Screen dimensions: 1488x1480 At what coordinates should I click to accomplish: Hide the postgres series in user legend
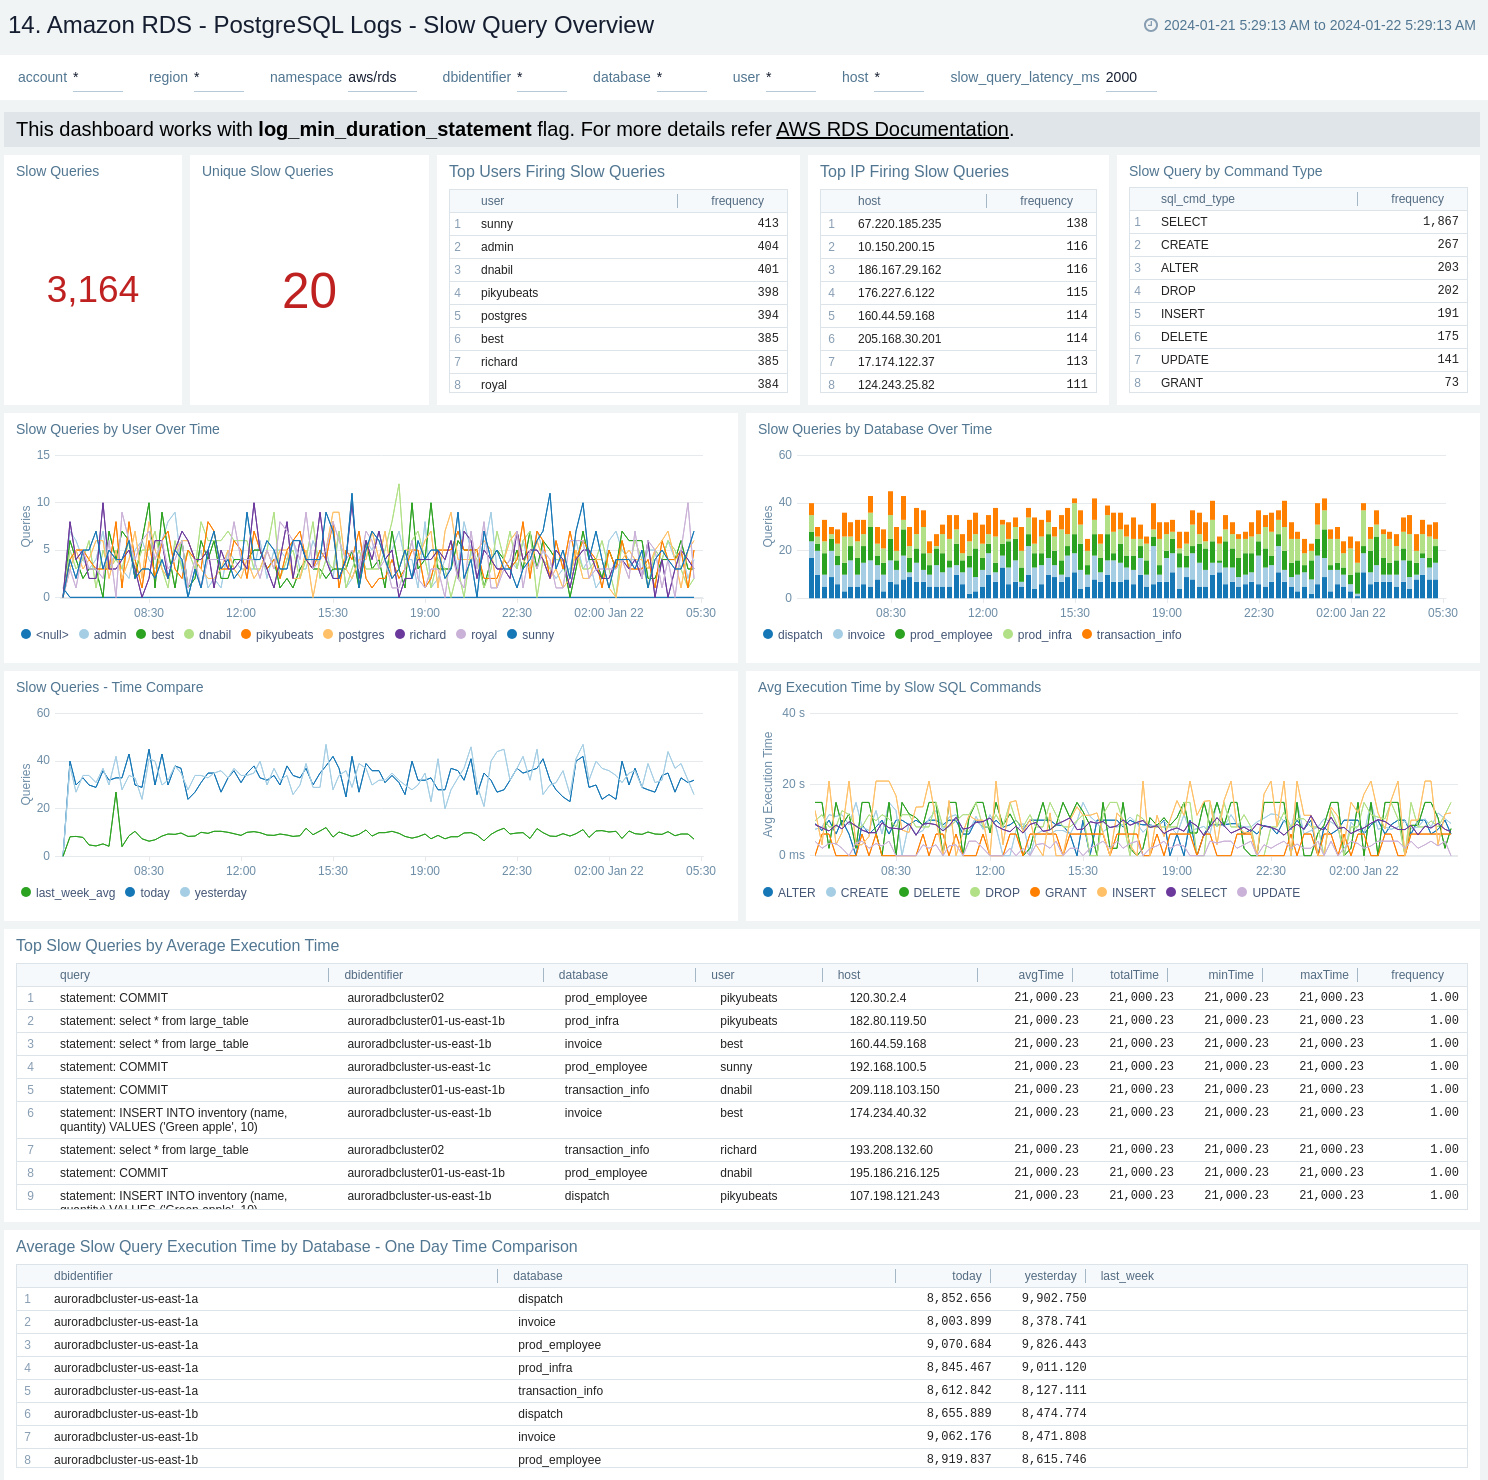(356, 634)
